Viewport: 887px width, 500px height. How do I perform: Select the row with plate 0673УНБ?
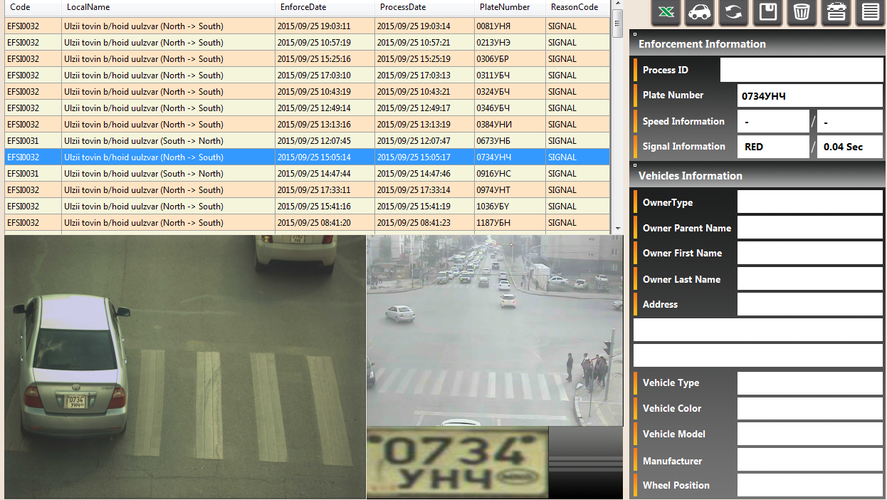[x=310, y=141]
